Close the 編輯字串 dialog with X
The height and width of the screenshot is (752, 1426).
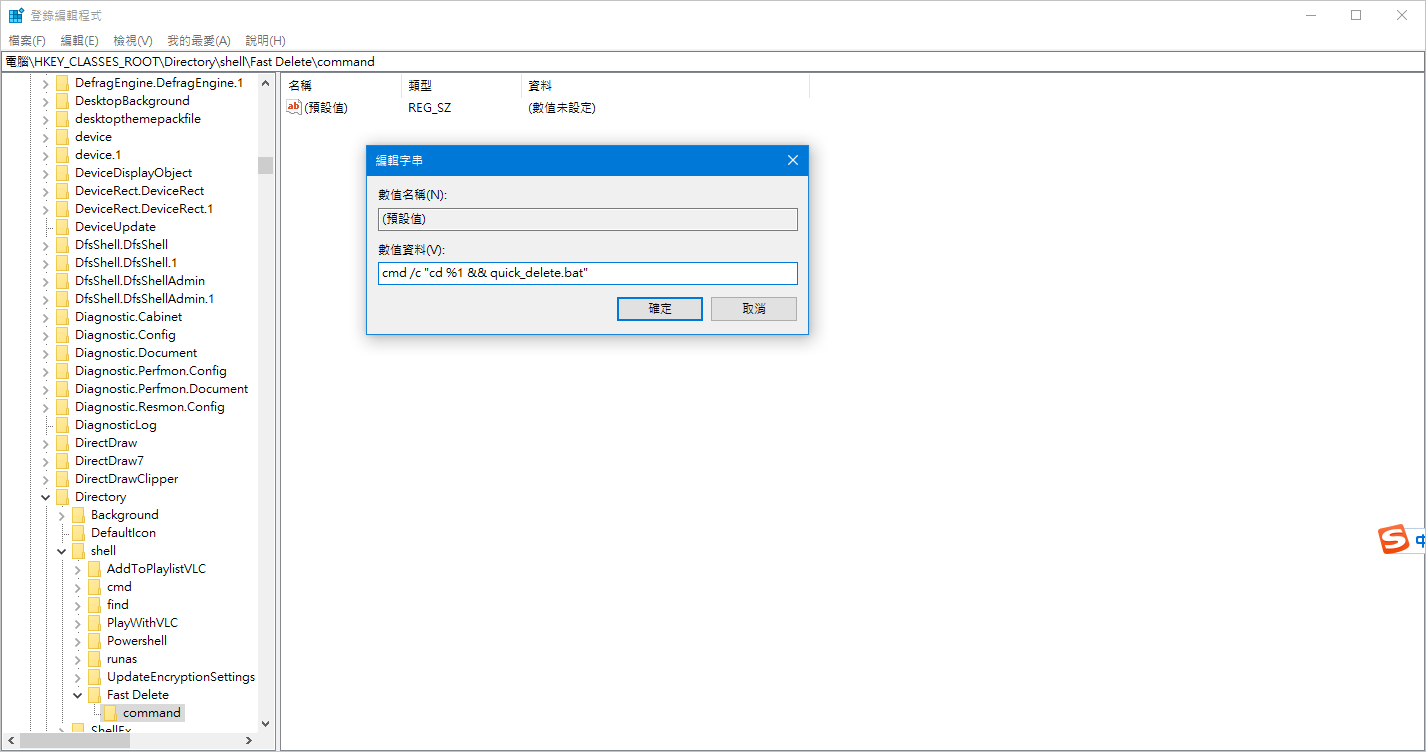tap(792, 160)
